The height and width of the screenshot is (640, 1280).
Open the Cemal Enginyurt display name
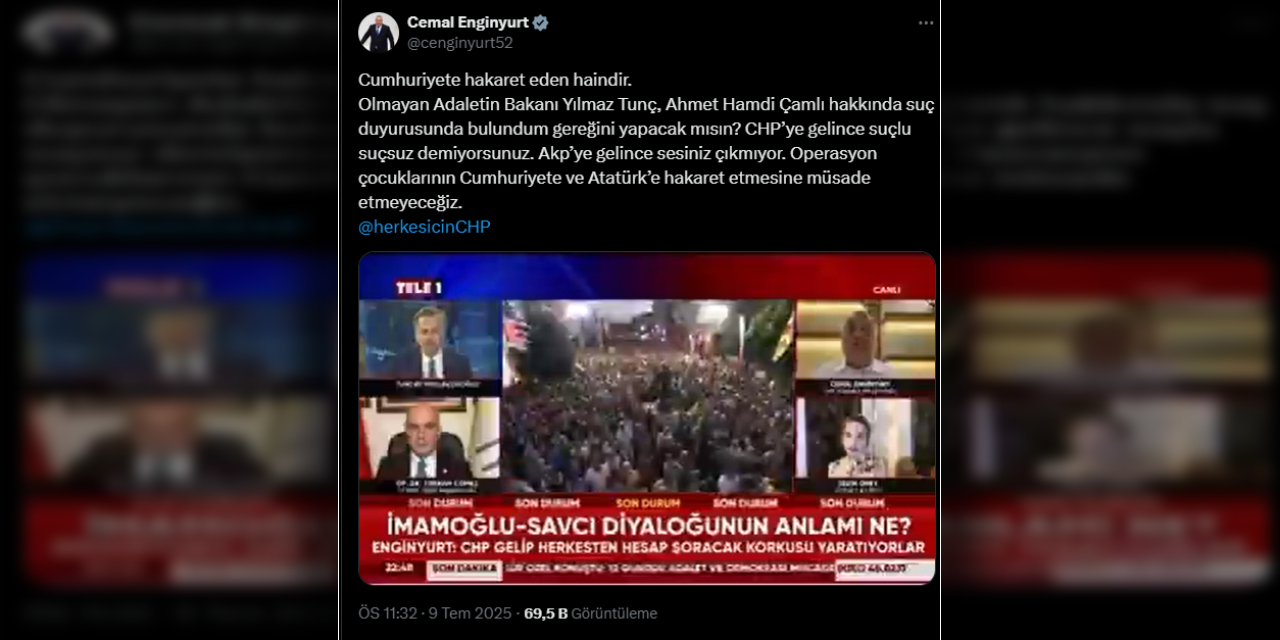pyautogui.click(x=468, y=22)
